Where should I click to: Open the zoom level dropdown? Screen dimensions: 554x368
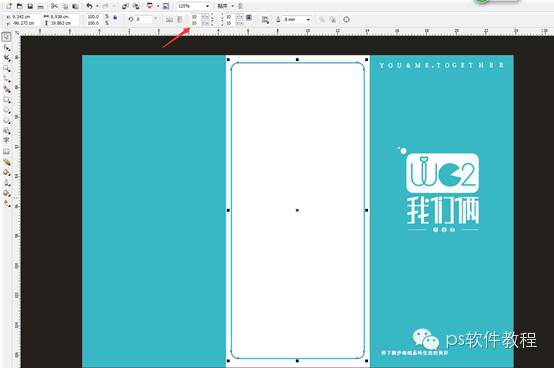[x=194, y=6]
